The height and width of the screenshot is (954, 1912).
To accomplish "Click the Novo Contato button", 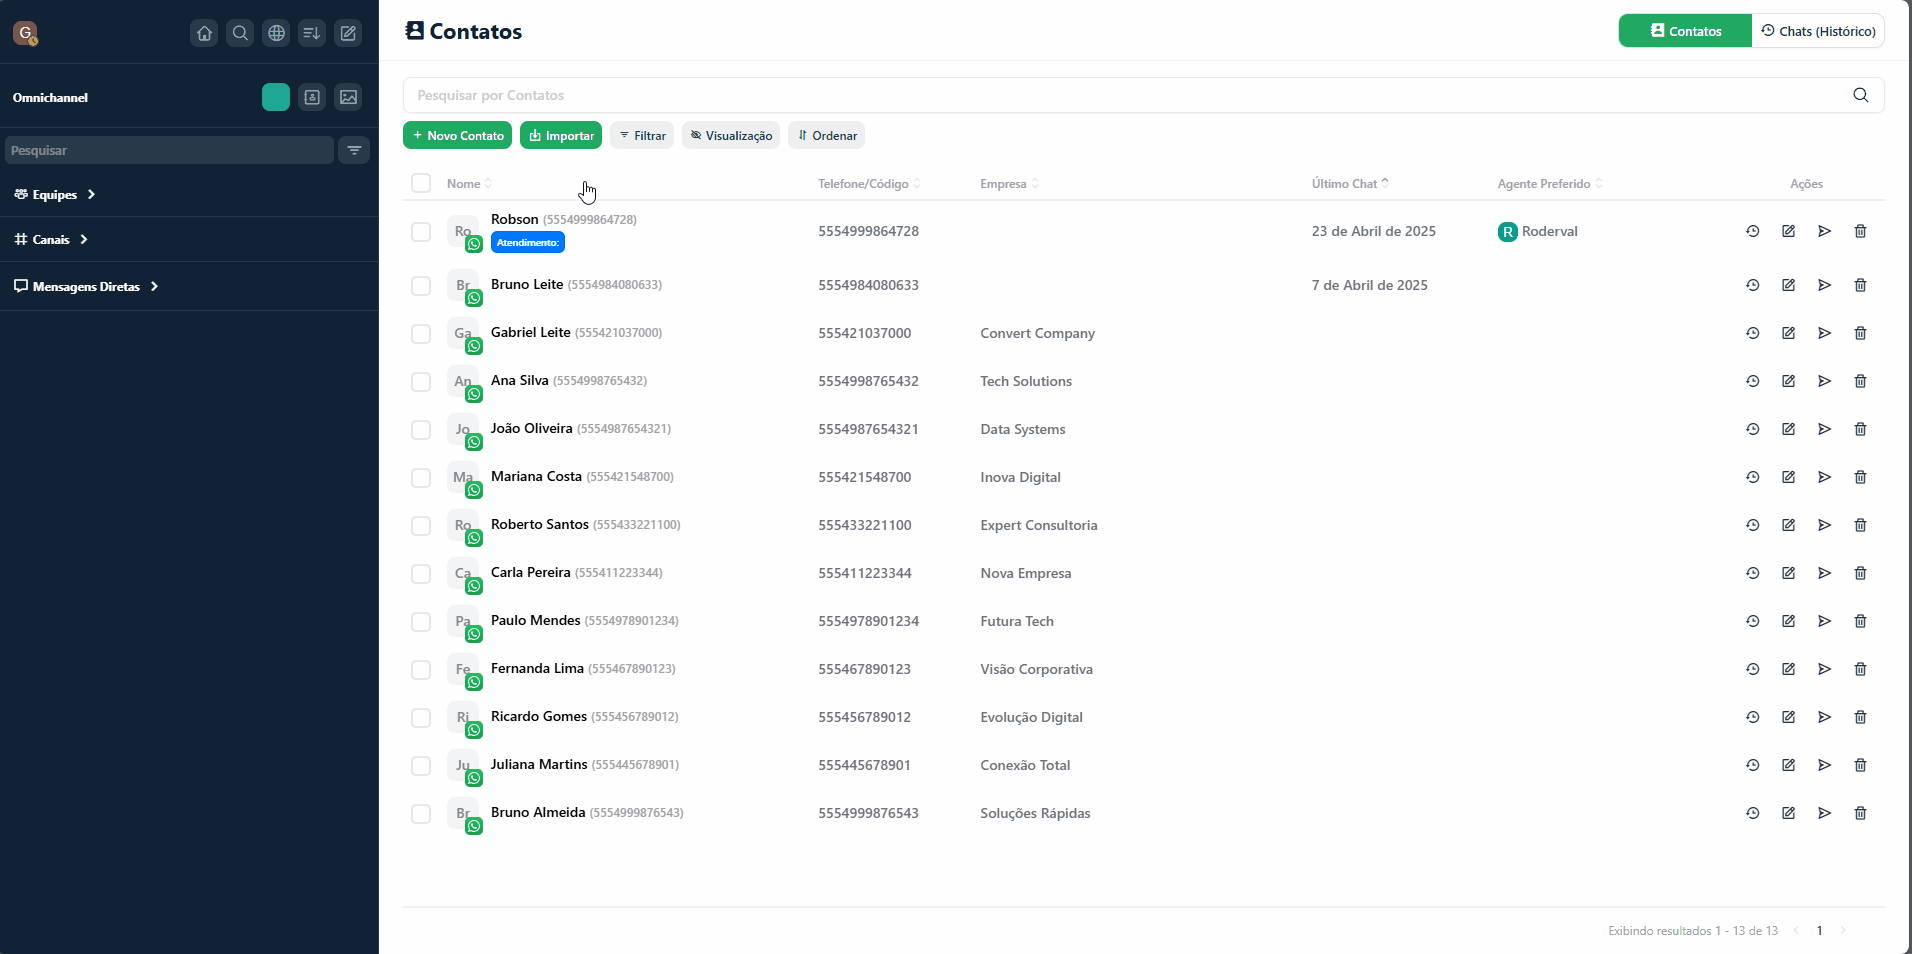I will click(x=457, y=135).
